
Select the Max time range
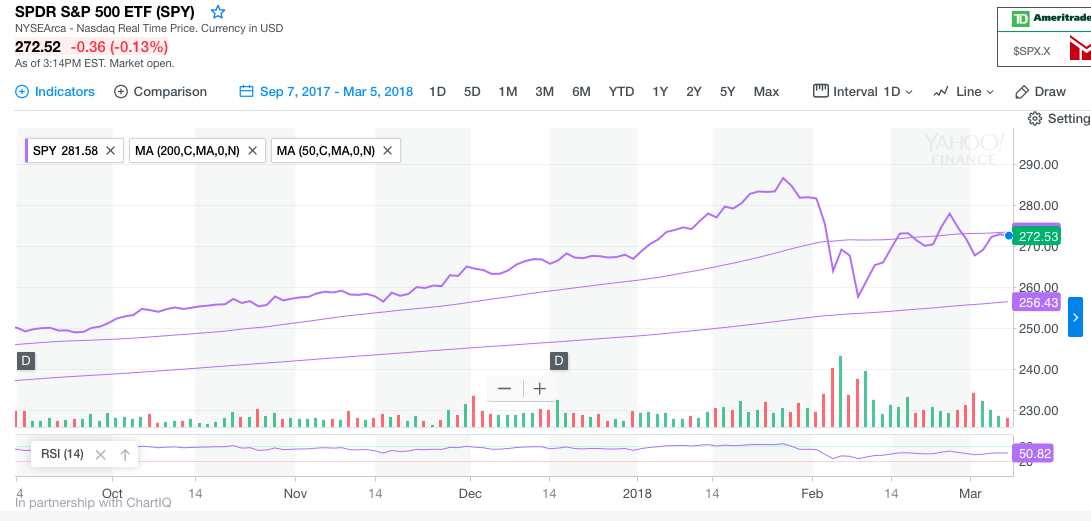click(766, 91)
